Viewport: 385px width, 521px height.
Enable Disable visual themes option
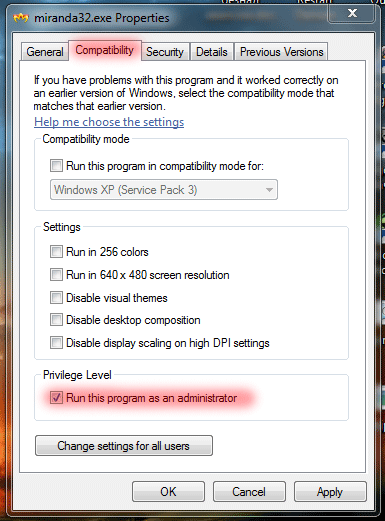coord(56,297)
